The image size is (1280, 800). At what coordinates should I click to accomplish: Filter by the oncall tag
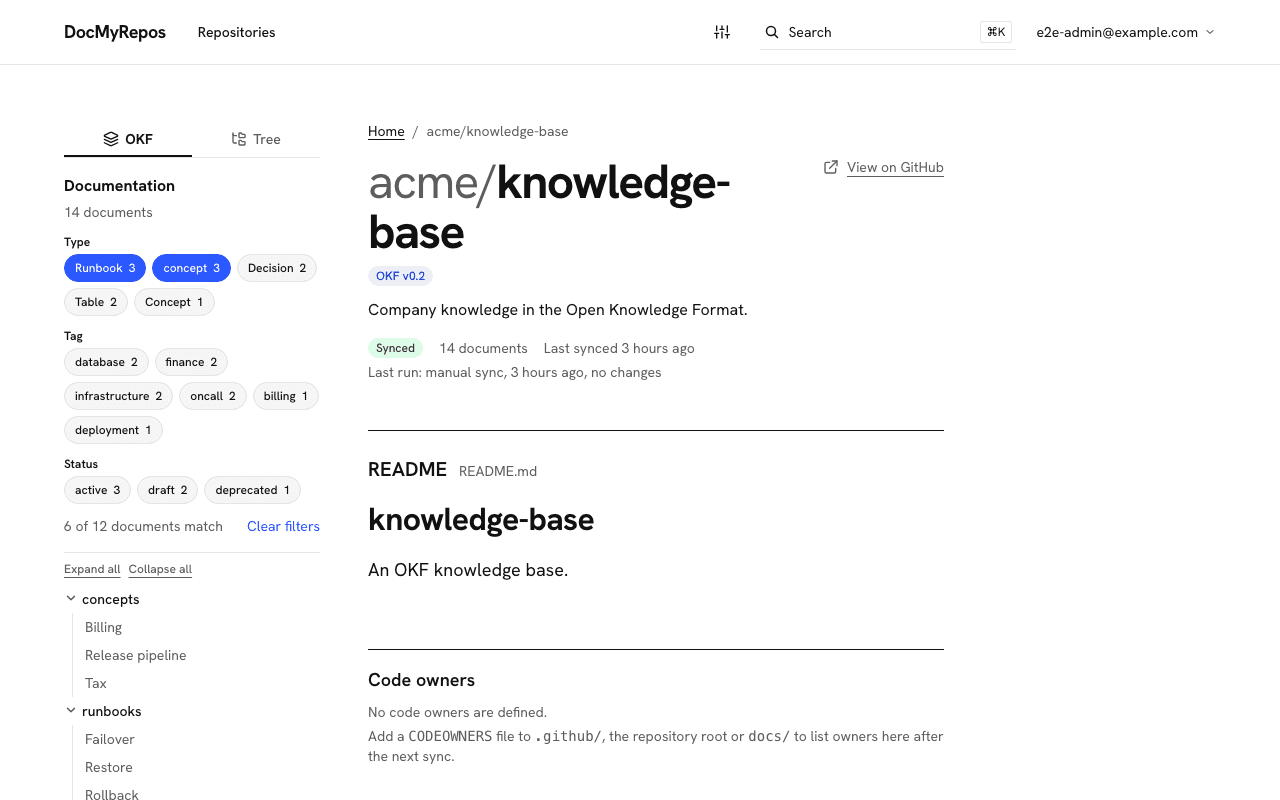tap(213, 396)
